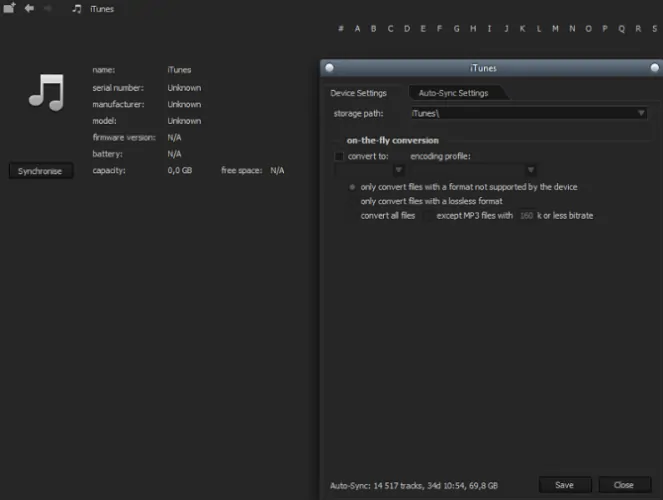Viewport: 663px width, 500px height.
Task: Click the music note icon beside iTunes title
Action: pyautogui.click(x=77, y=9)
